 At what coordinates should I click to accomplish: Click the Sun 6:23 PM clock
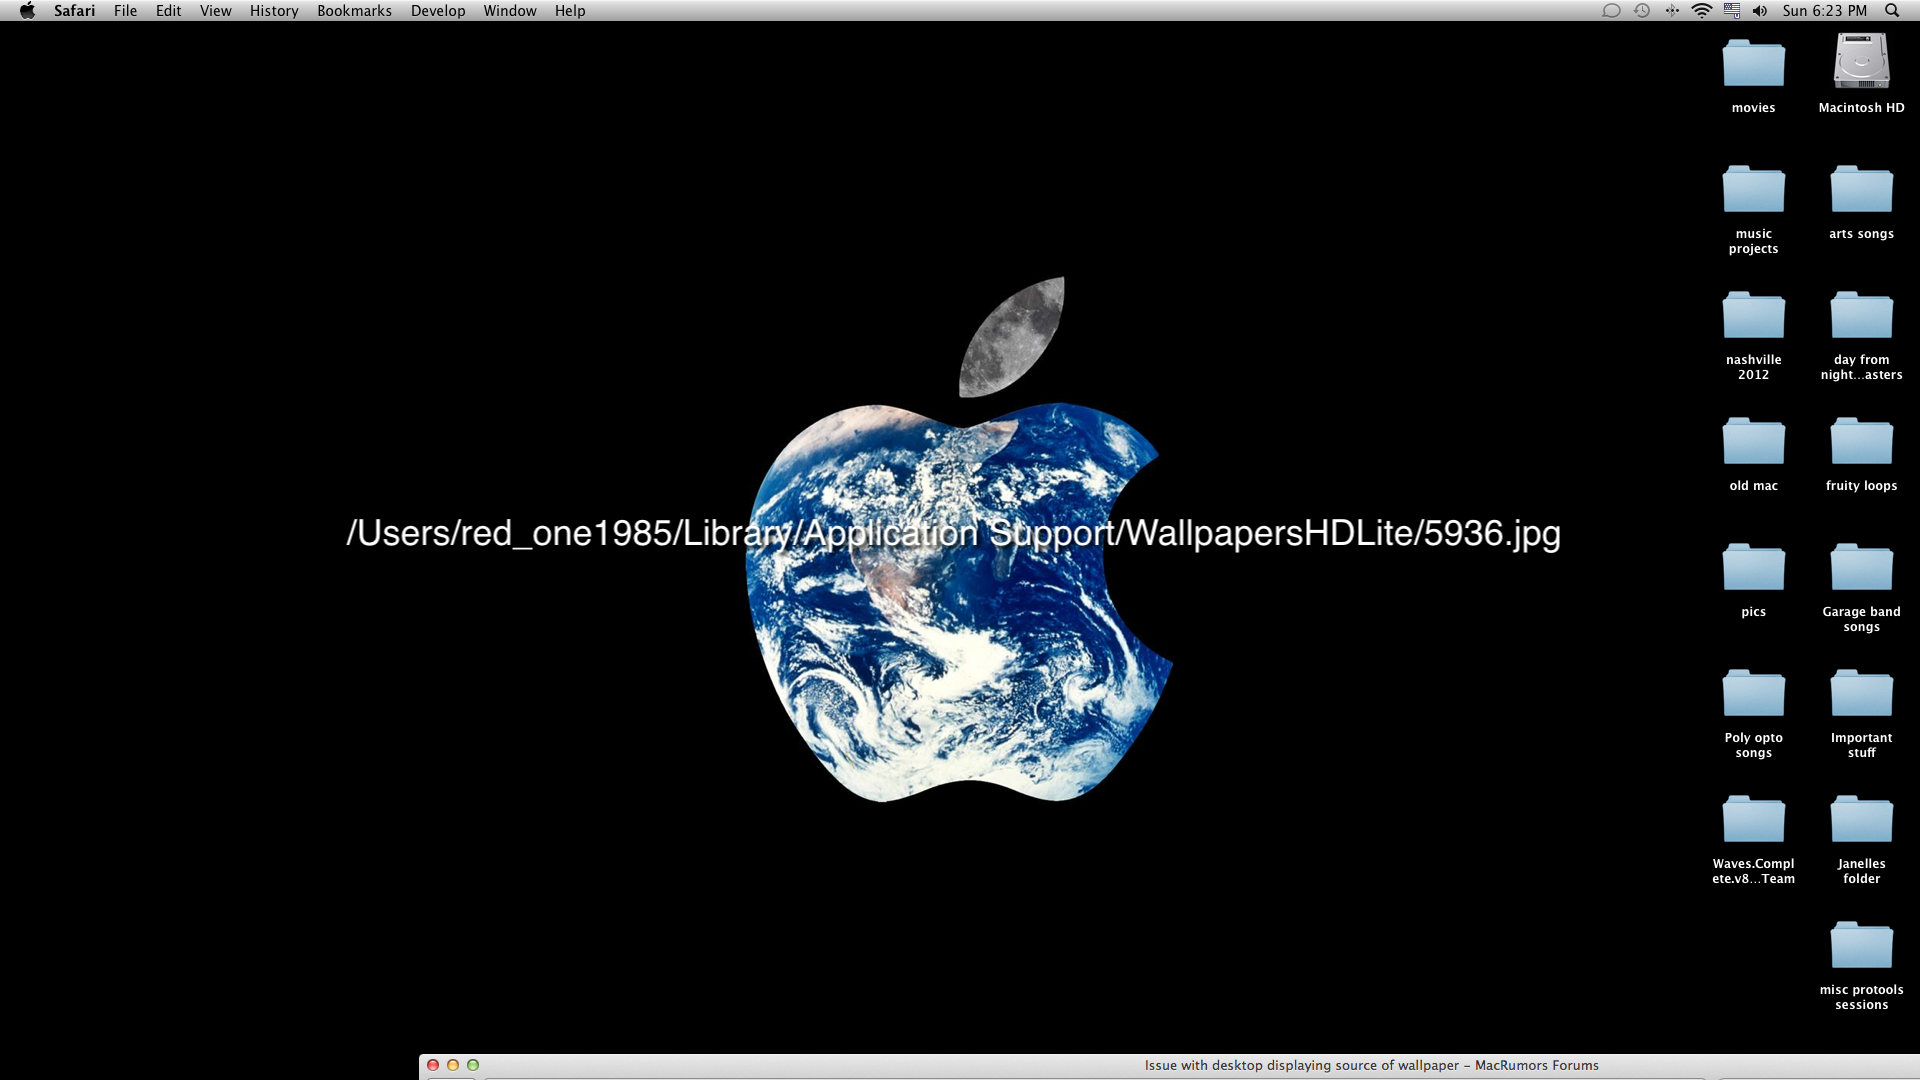point(1825,11)
